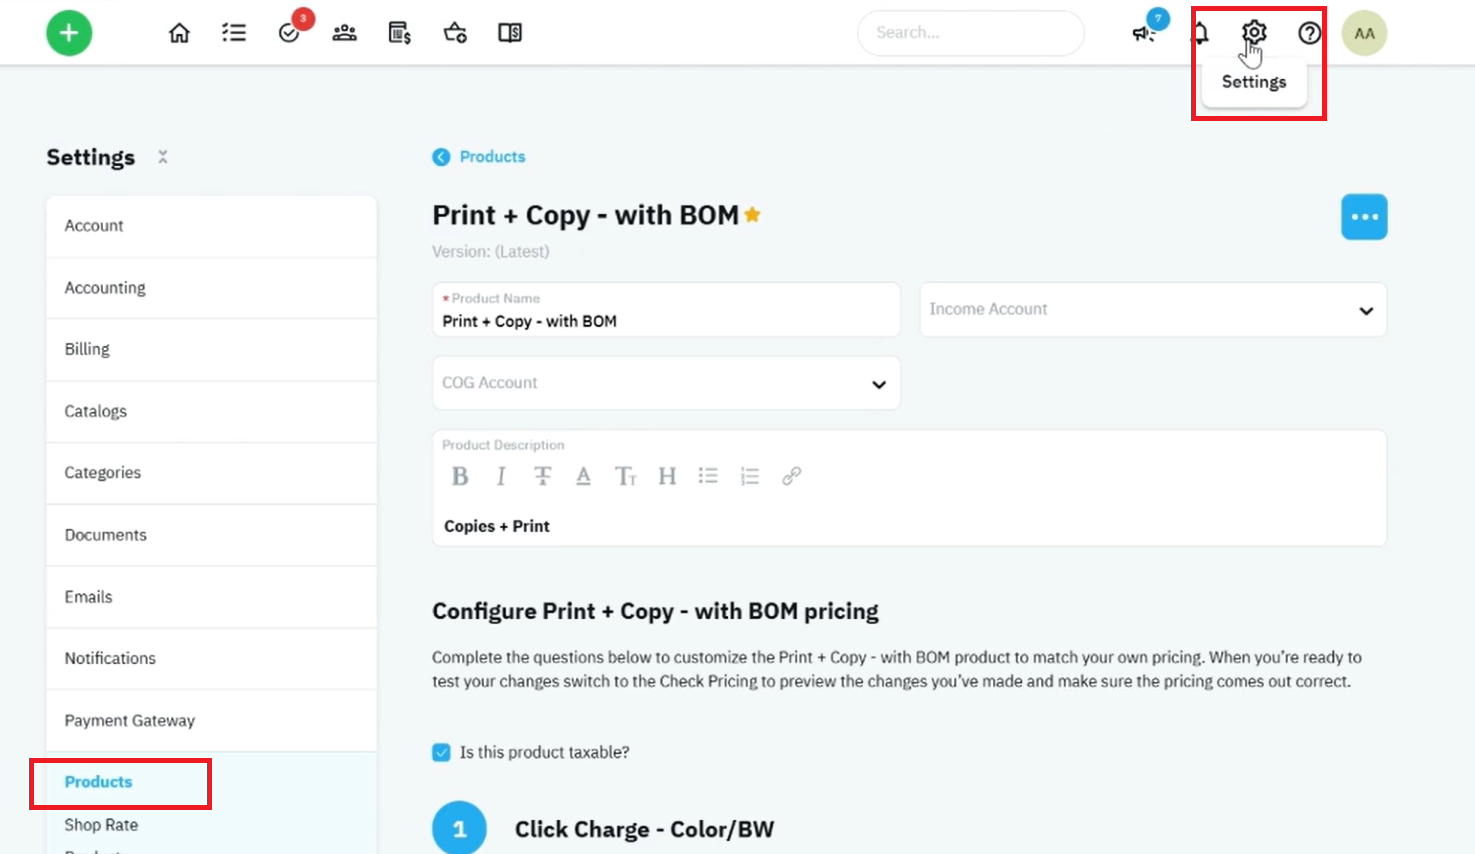Open the help question mark icon

click(x=1309, y=33)
